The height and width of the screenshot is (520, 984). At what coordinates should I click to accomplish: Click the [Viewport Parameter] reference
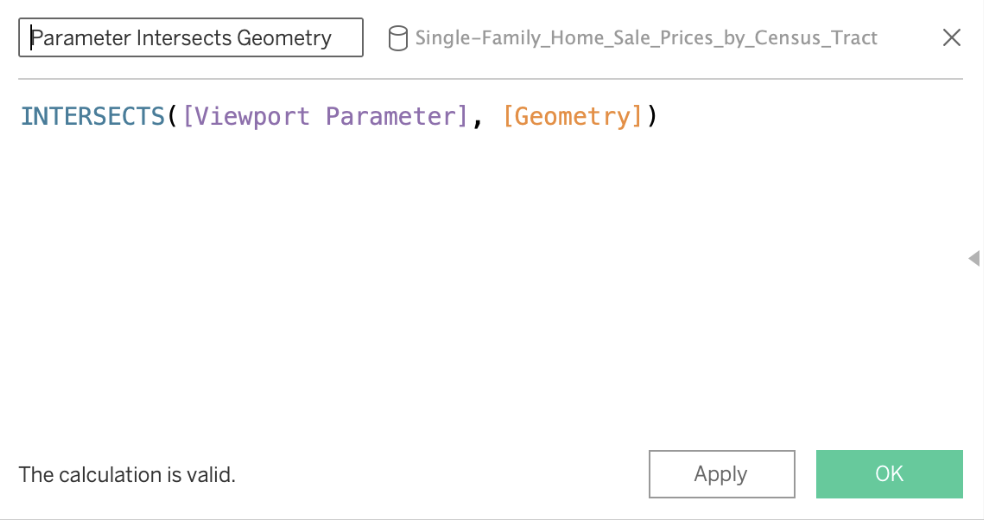pyautogui.click(x=325, y=117)
